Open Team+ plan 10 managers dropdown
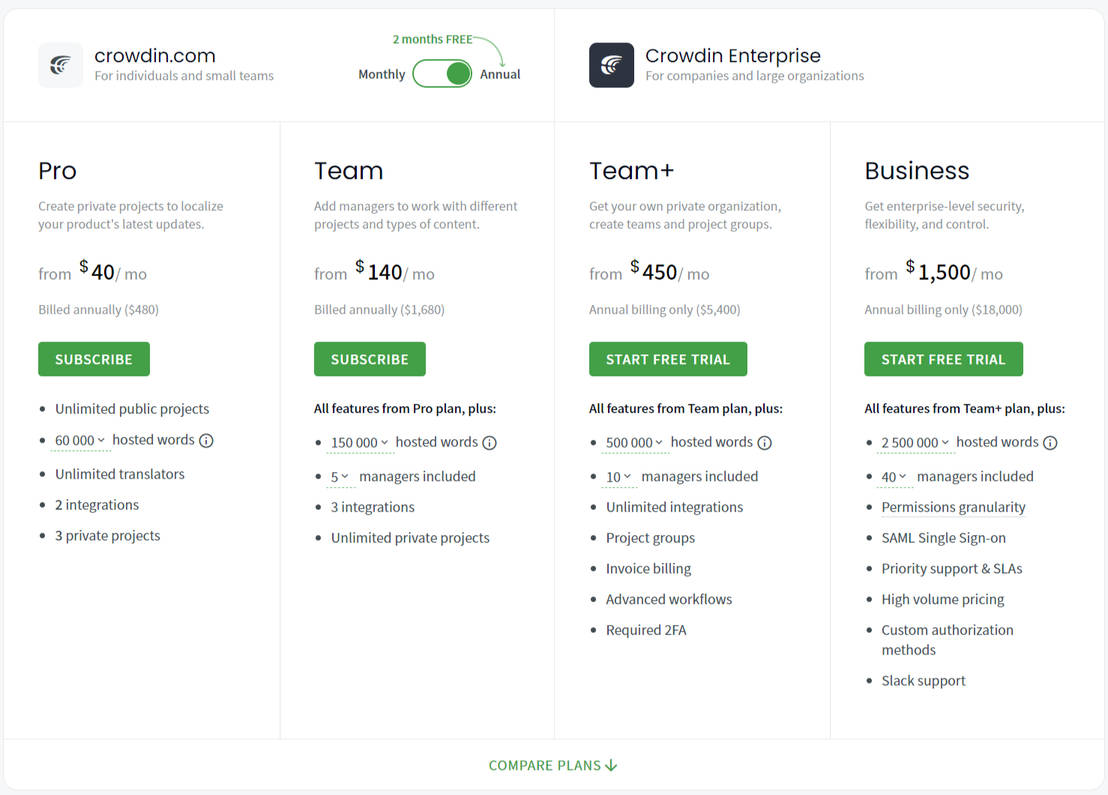 (618, 477)
